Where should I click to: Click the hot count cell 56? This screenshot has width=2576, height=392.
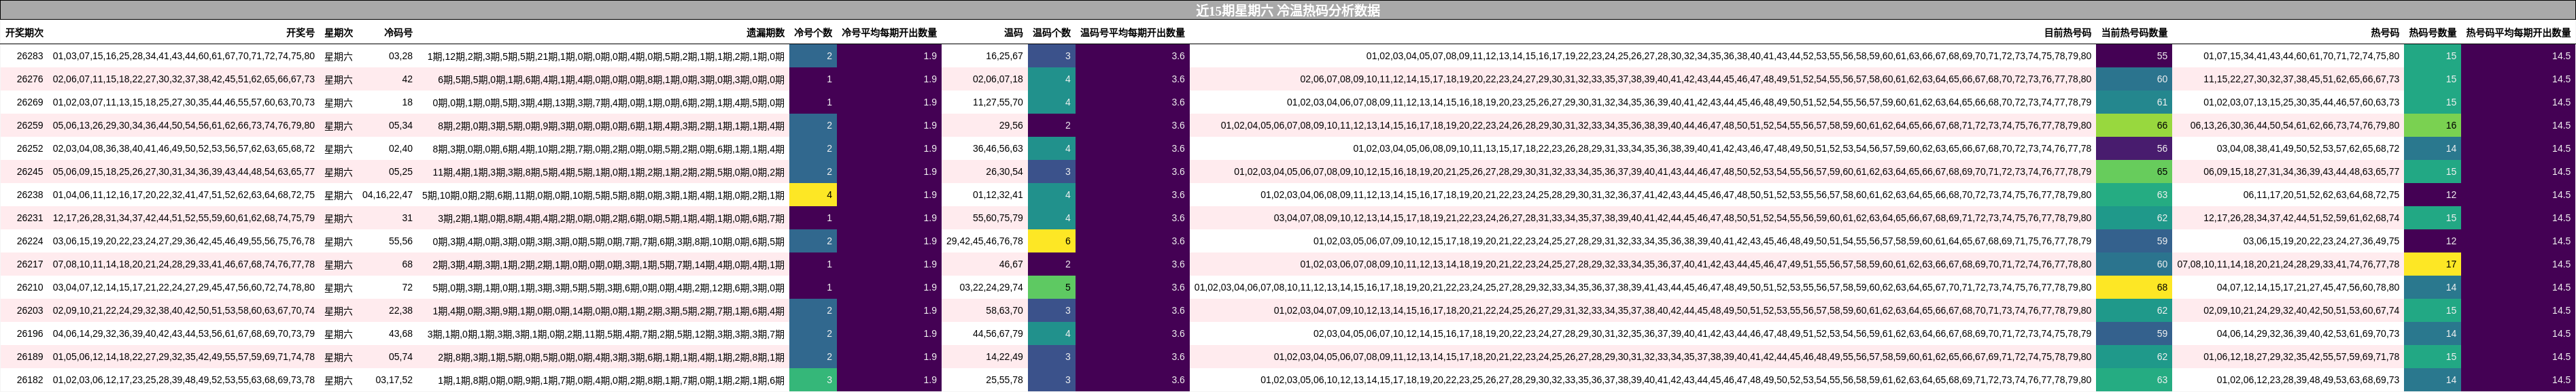coord(2134,148)
